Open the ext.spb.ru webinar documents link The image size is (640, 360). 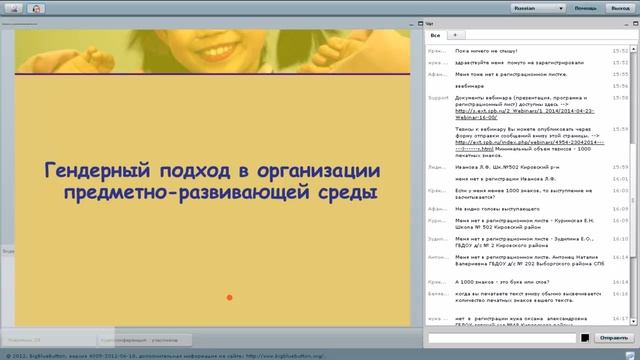(524, 114)
